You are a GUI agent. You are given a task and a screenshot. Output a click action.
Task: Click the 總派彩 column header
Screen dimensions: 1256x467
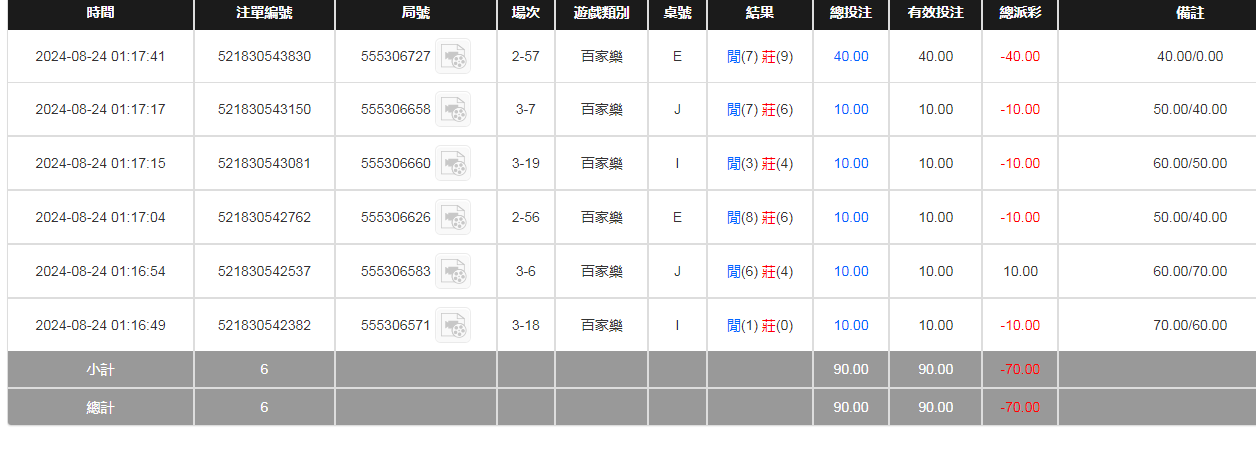[x=1020, y=15]
